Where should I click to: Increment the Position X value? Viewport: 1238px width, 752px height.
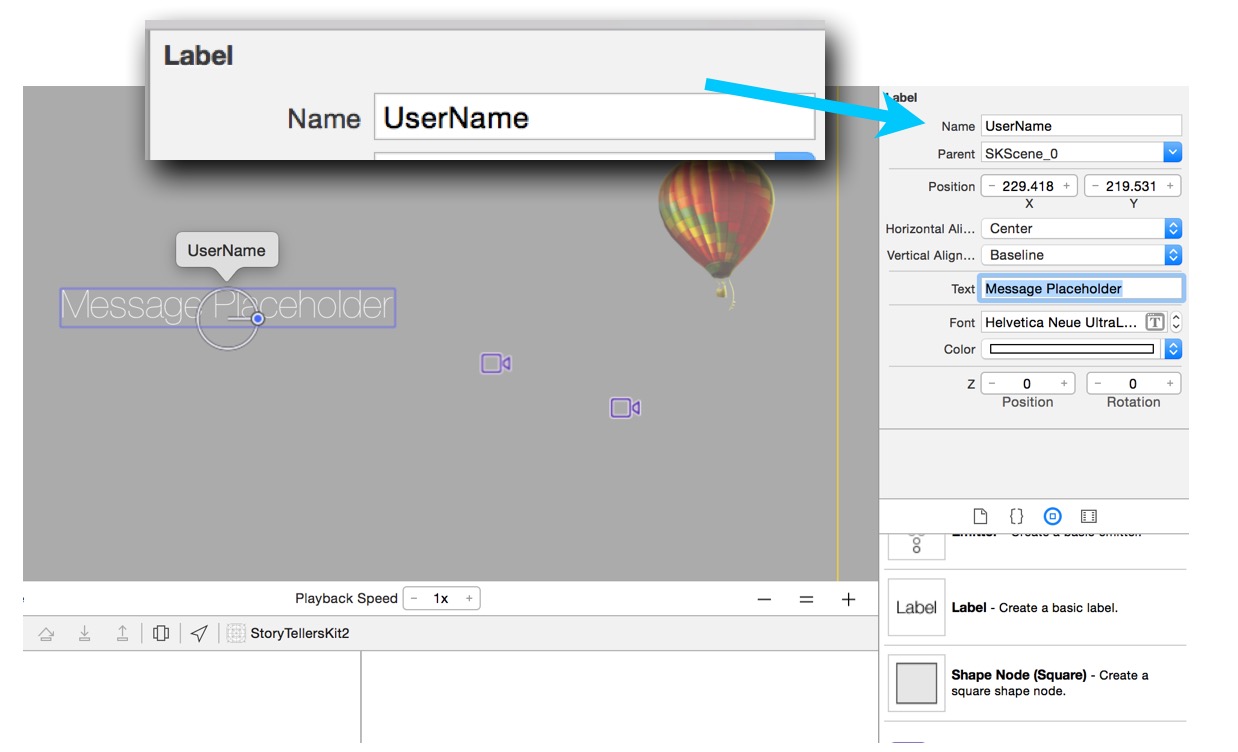[1066, 185]
